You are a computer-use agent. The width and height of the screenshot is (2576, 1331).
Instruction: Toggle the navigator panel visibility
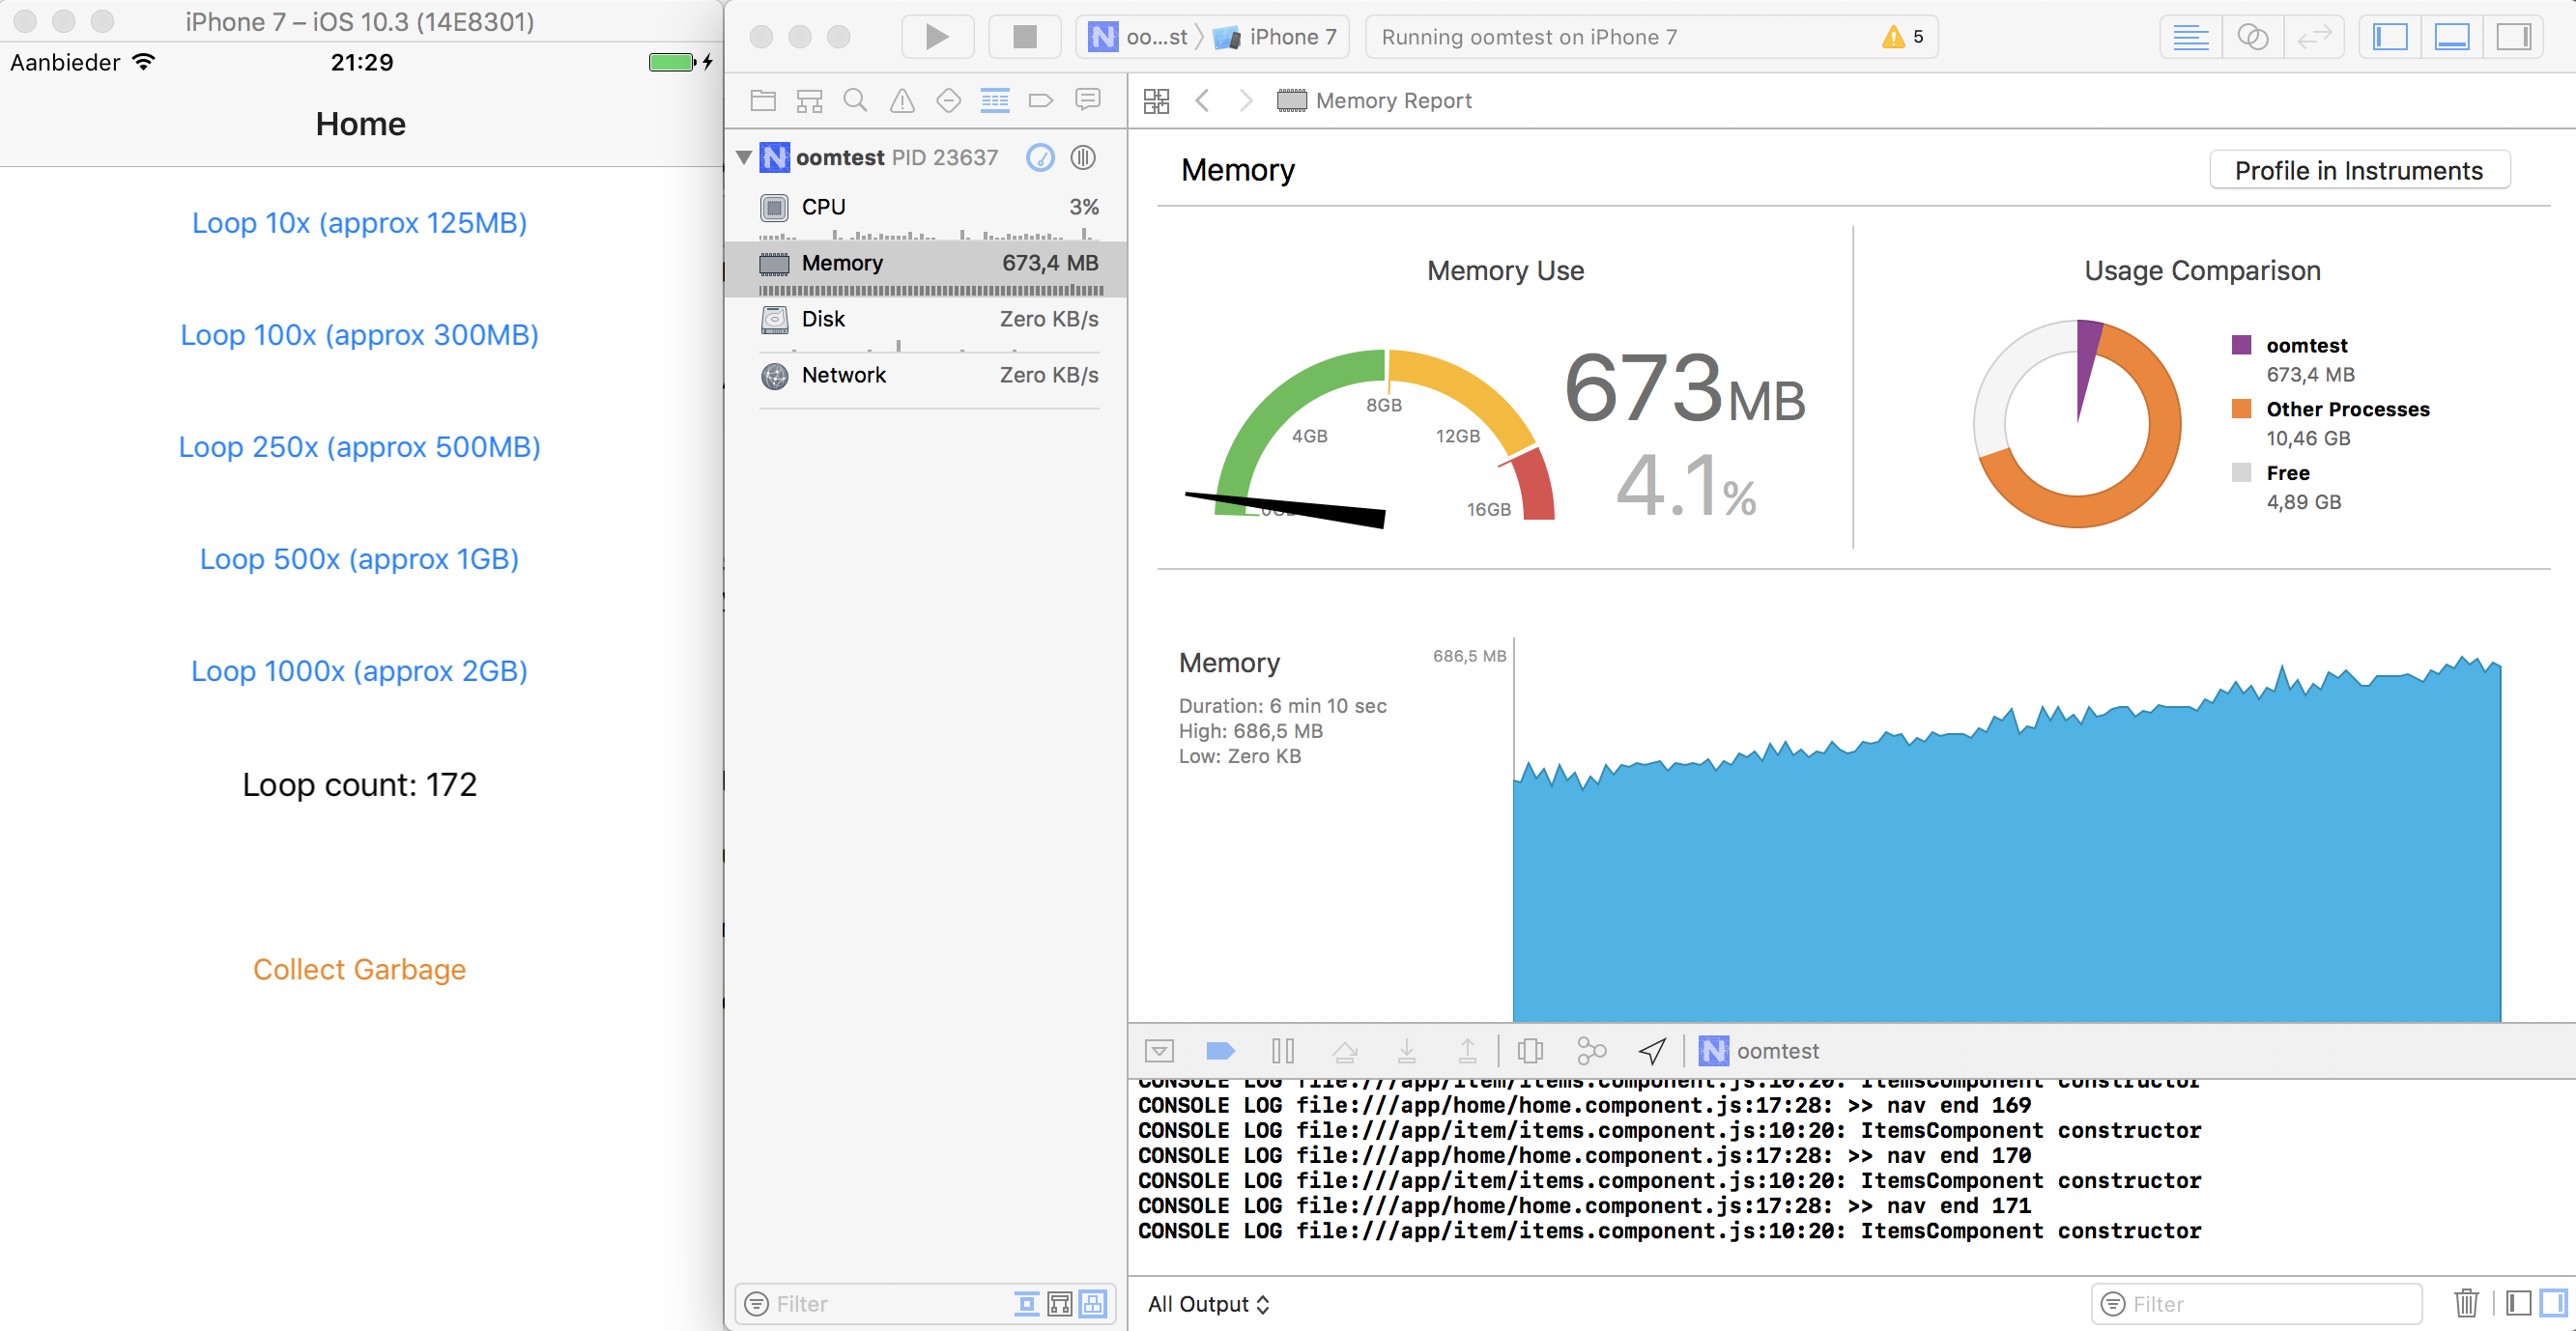2390,37
